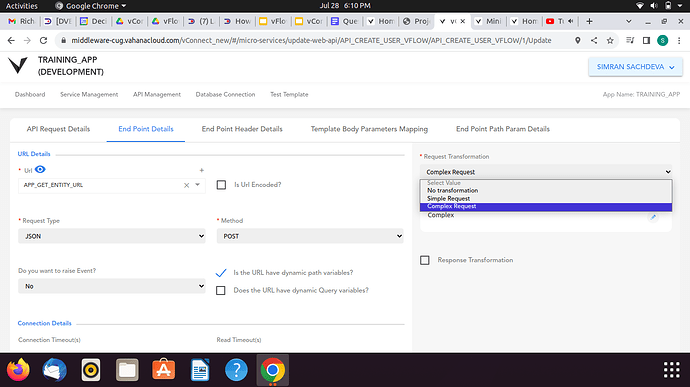Expand the tab list chevron
This screenshot has width=690, height=387.
click(x=629, y=21)
